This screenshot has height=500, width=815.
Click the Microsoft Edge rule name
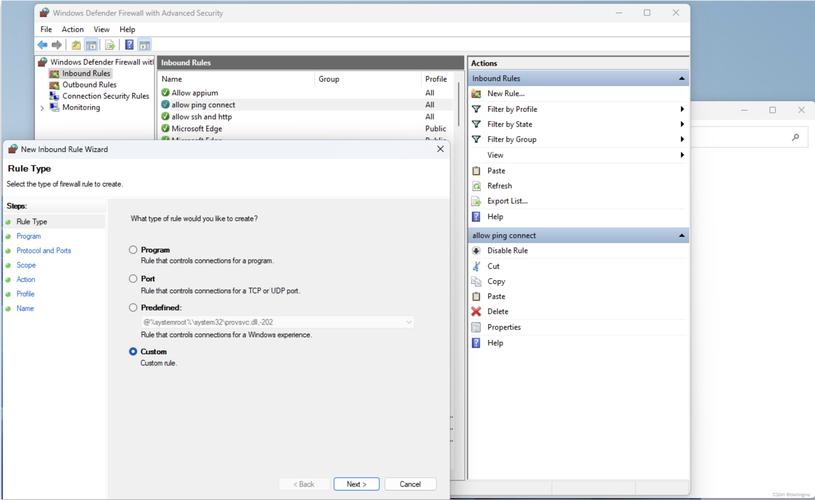[x=196, y=128]
